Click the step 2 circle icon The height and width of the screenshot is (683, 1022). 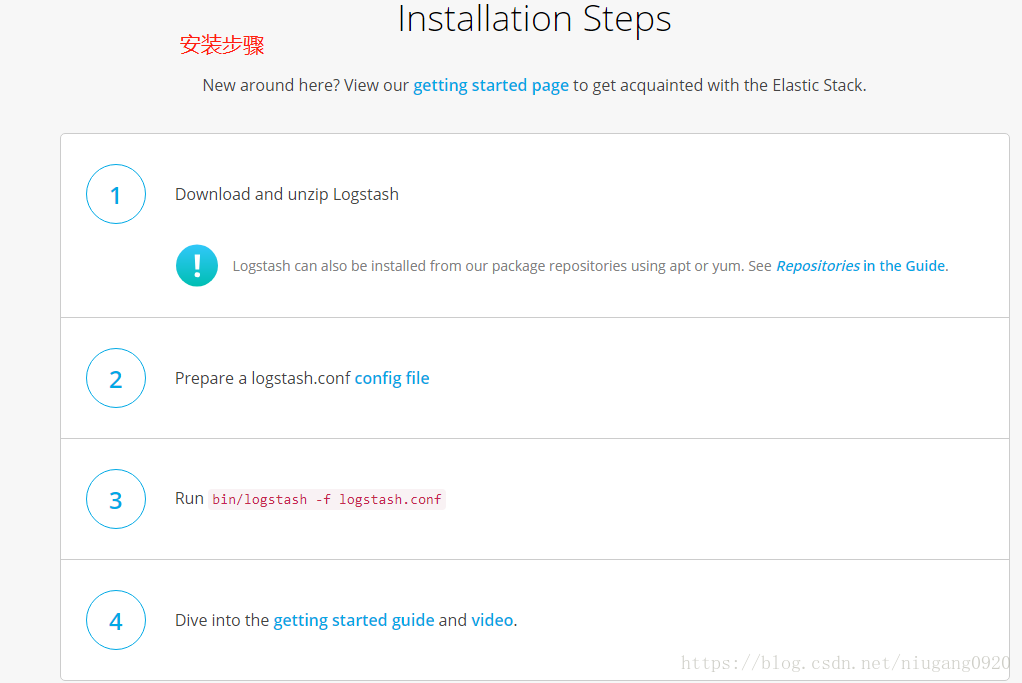coord(116,378)
